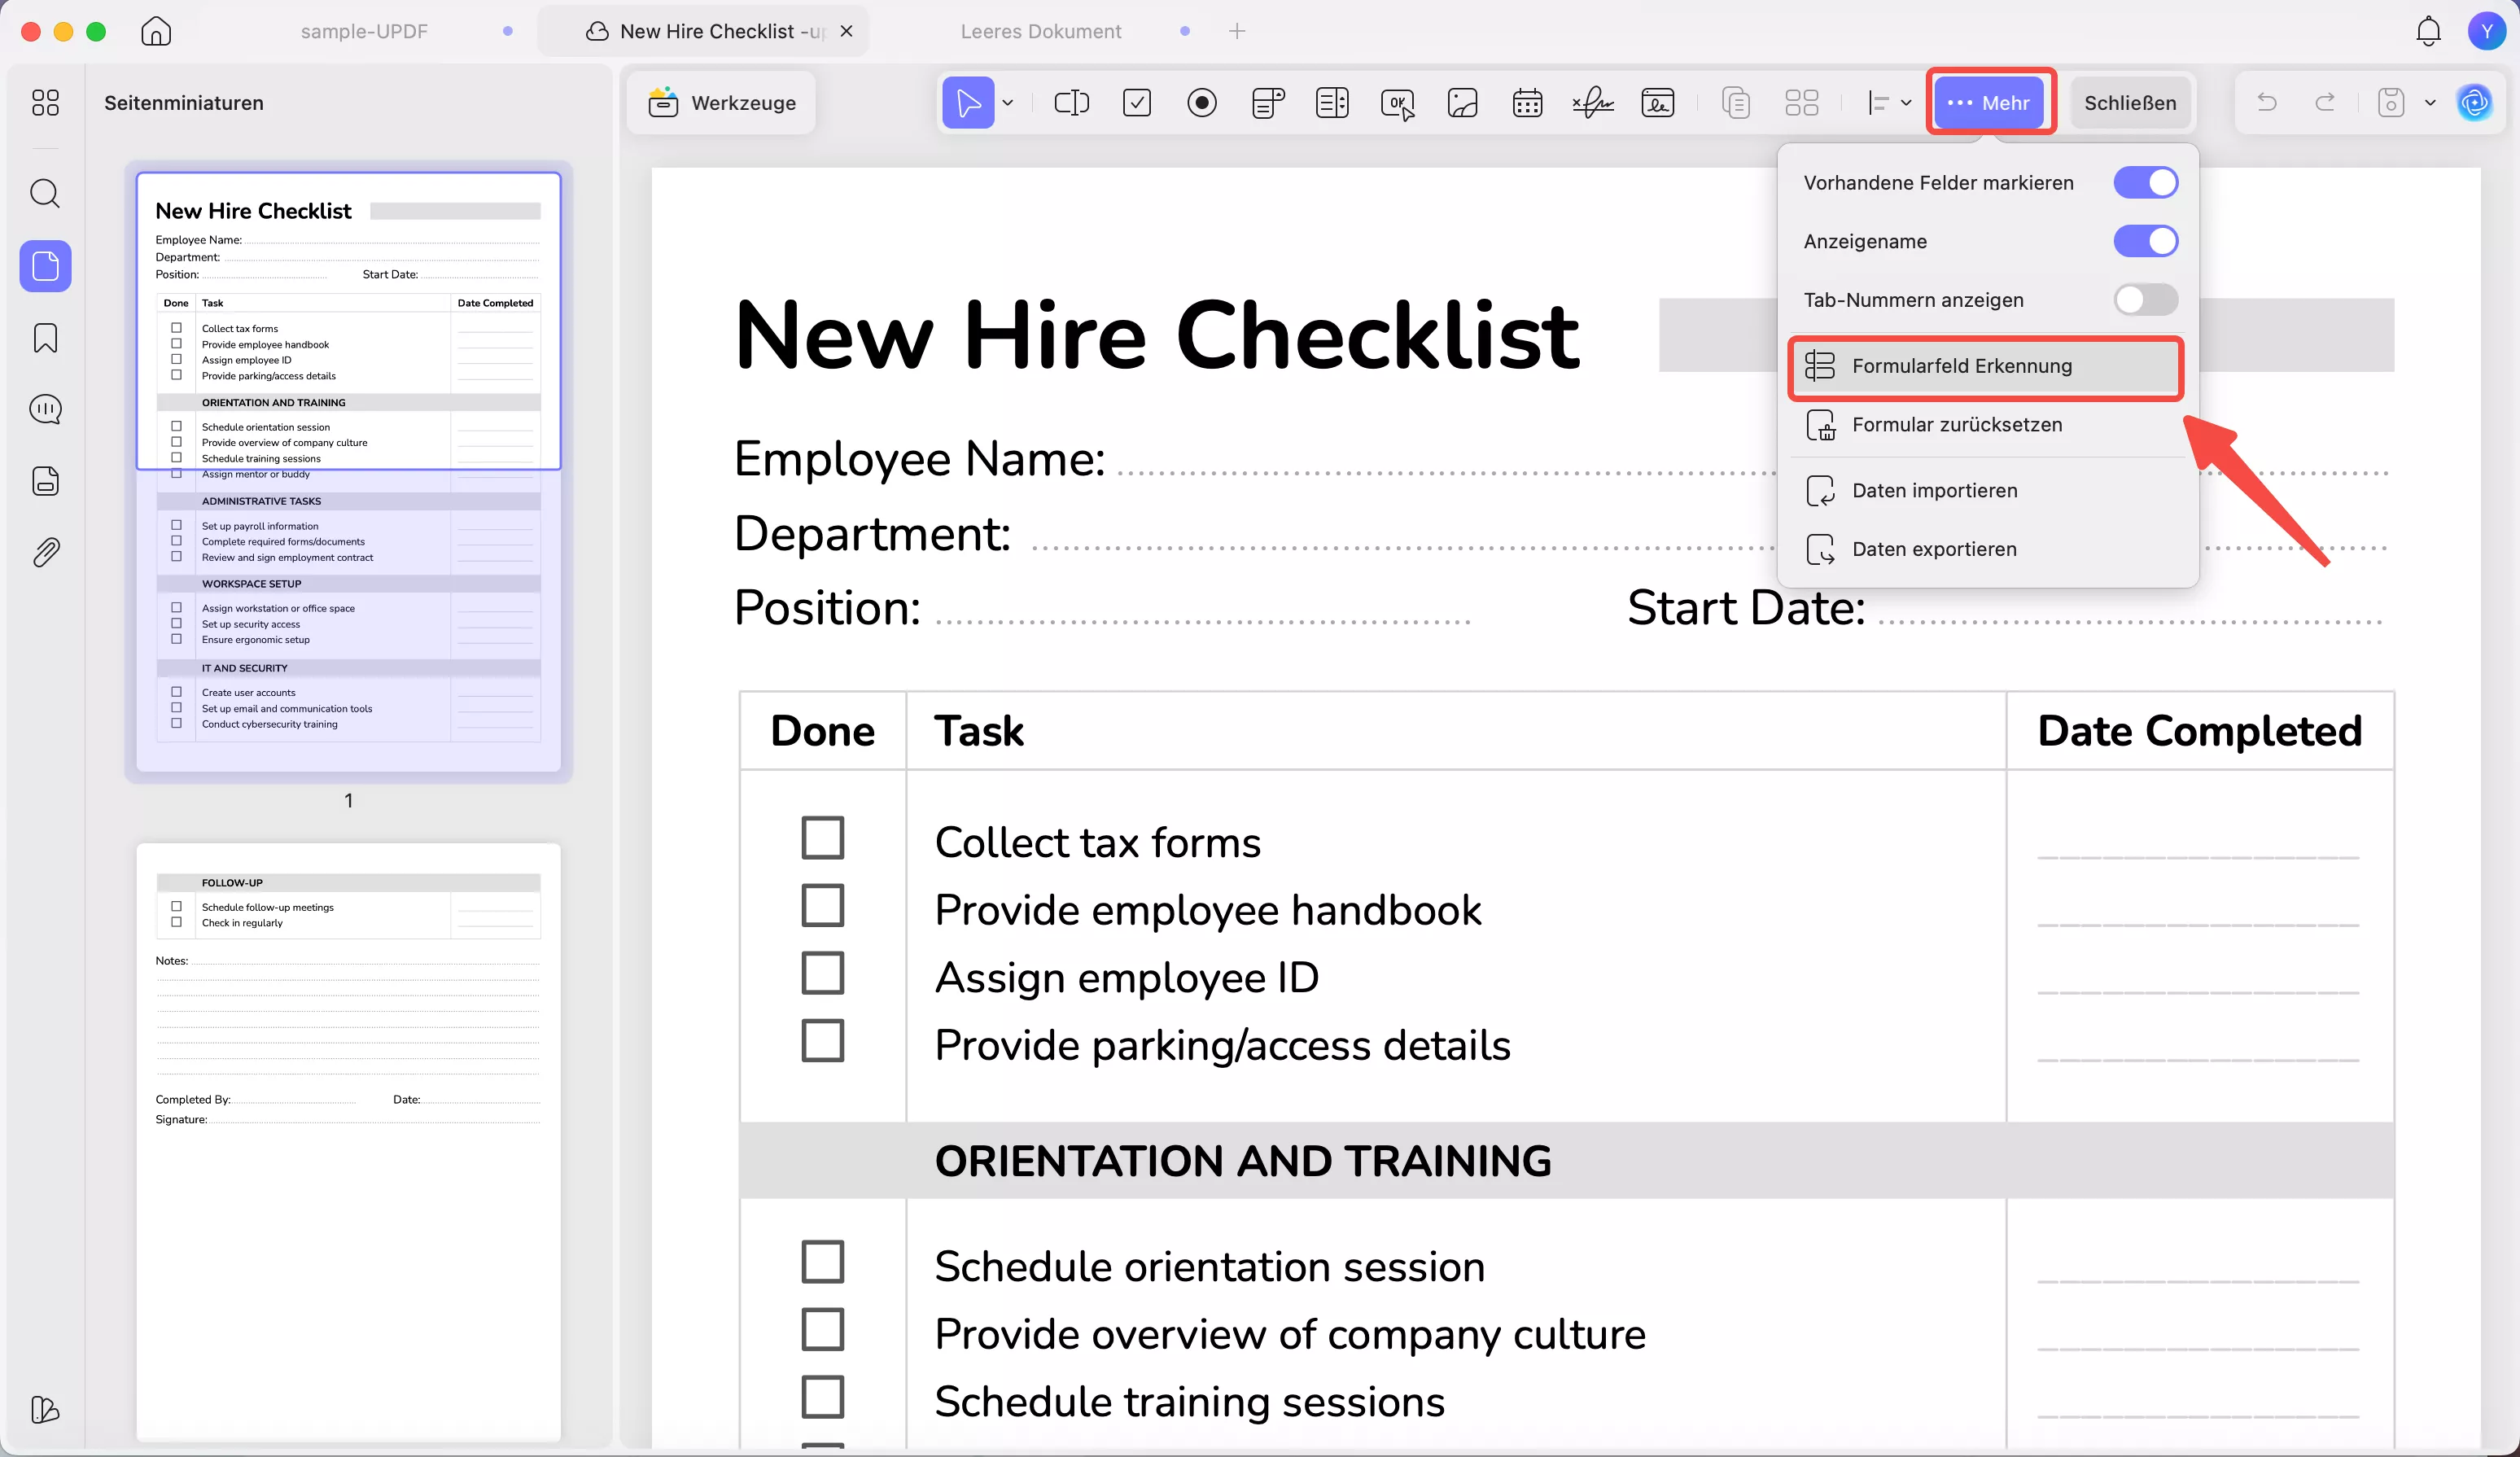Open the search magnifier in sidebar
The image size is (2520, 1457).
pos(45,193)
